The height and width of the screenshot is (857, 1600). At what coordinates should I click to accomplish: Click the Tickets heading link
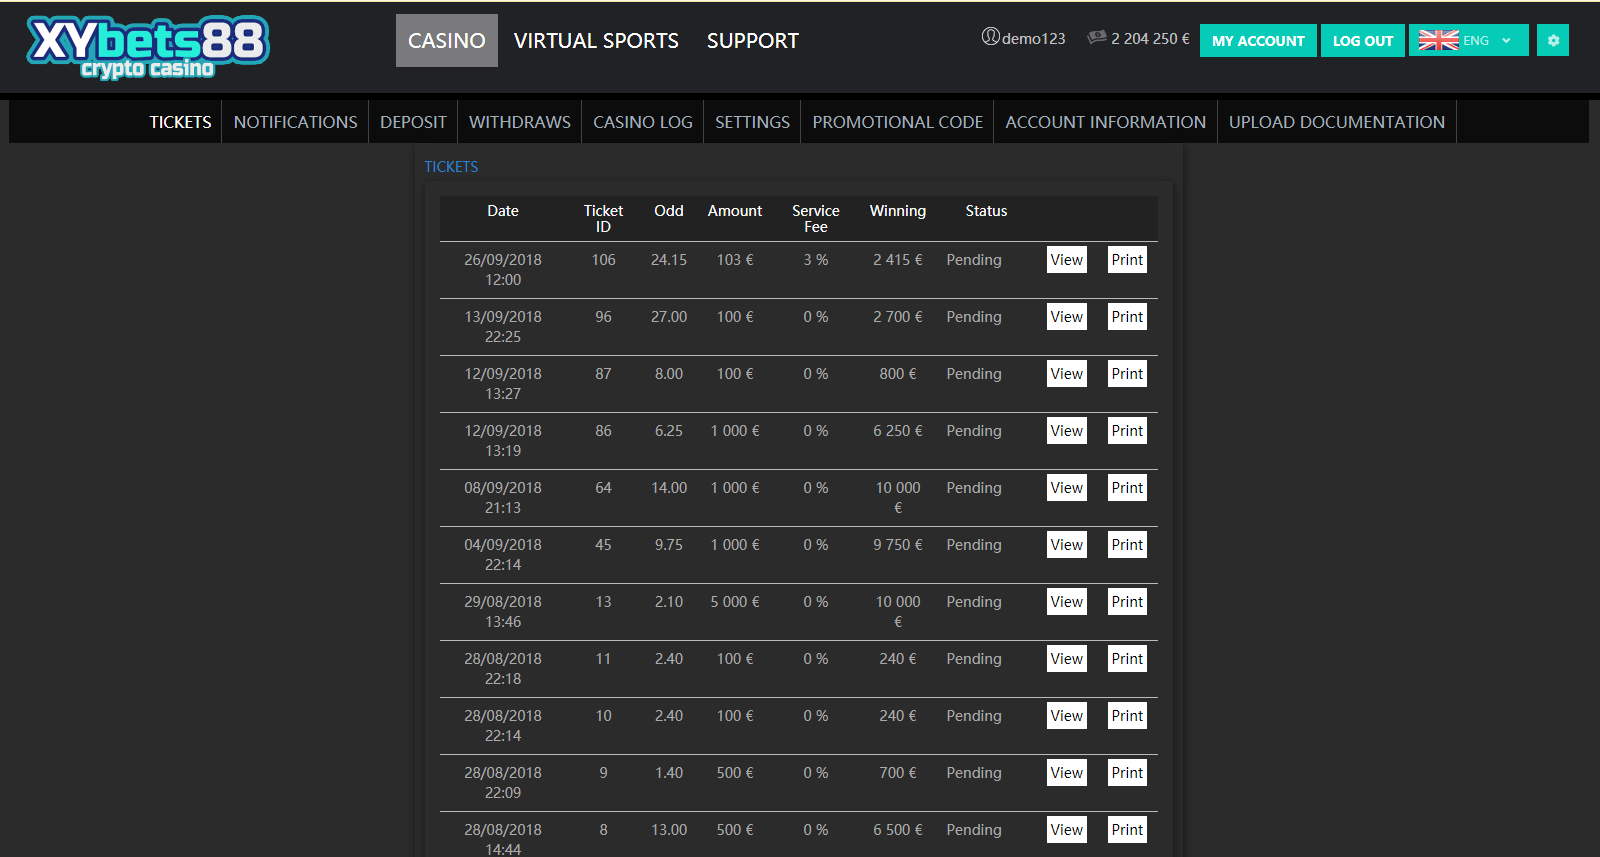click(451, 167)
